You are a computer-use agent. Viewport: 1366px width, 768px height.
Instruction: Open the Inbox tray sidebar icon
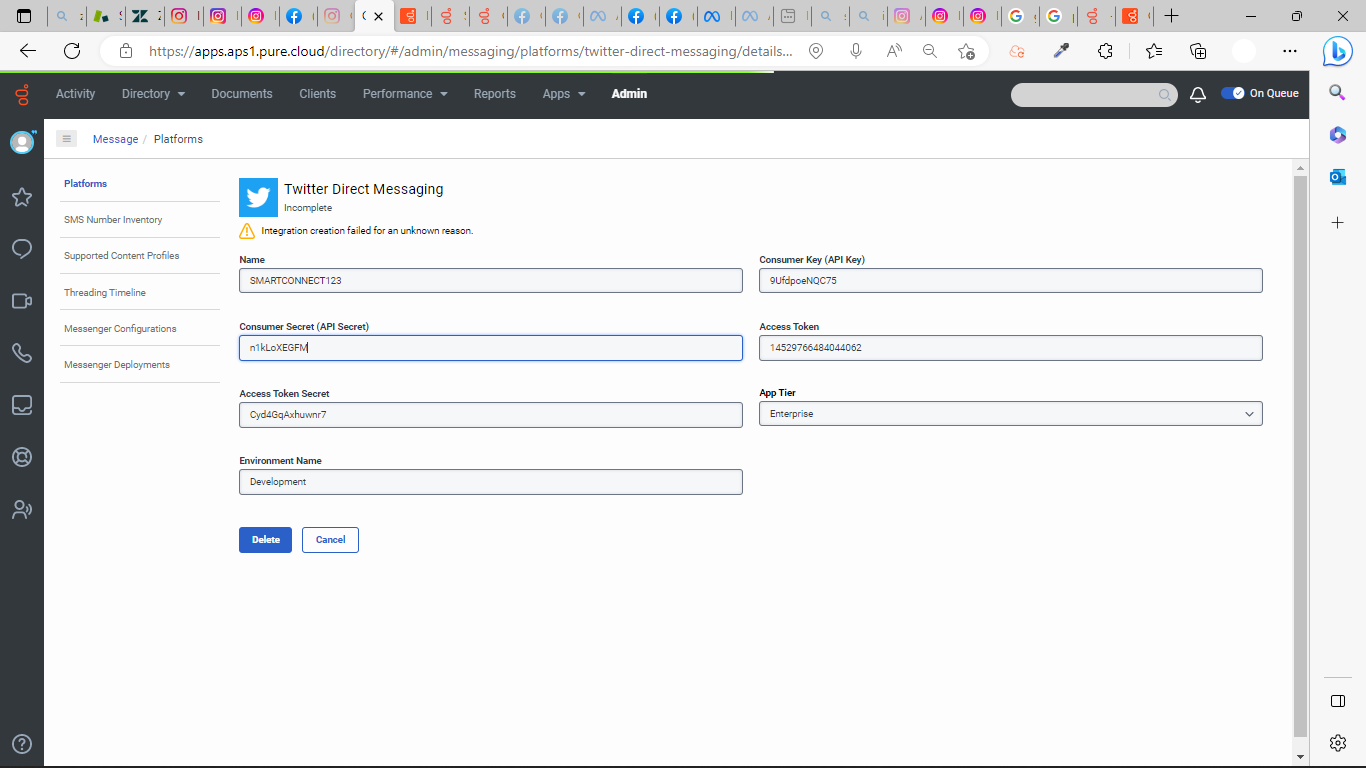pos(22,405)
